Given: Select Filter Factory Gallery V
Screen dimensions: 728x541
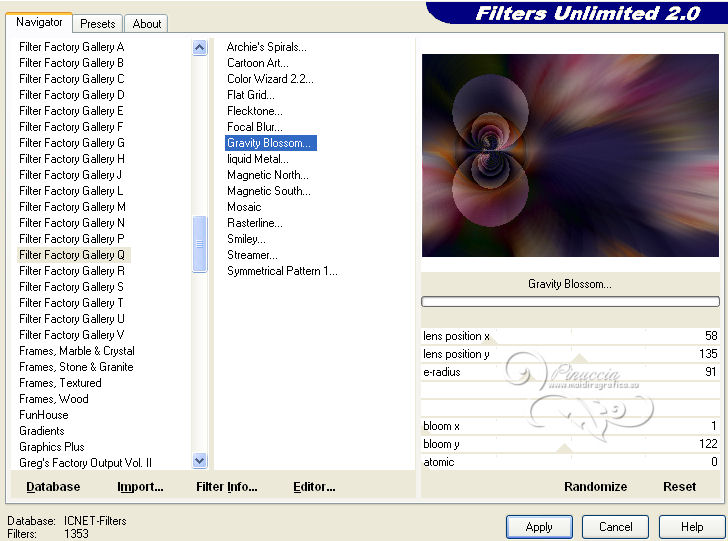Looking at the screenshot, I should tap(72, 335).
